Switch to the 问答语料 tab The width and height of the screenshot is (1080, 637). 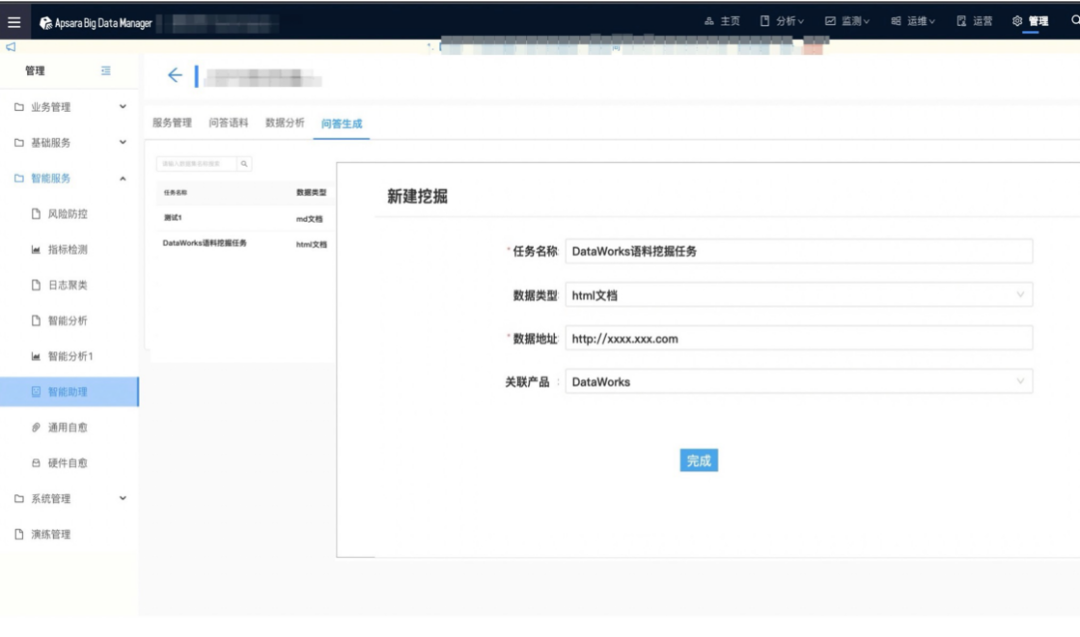(x=229, y=123)
